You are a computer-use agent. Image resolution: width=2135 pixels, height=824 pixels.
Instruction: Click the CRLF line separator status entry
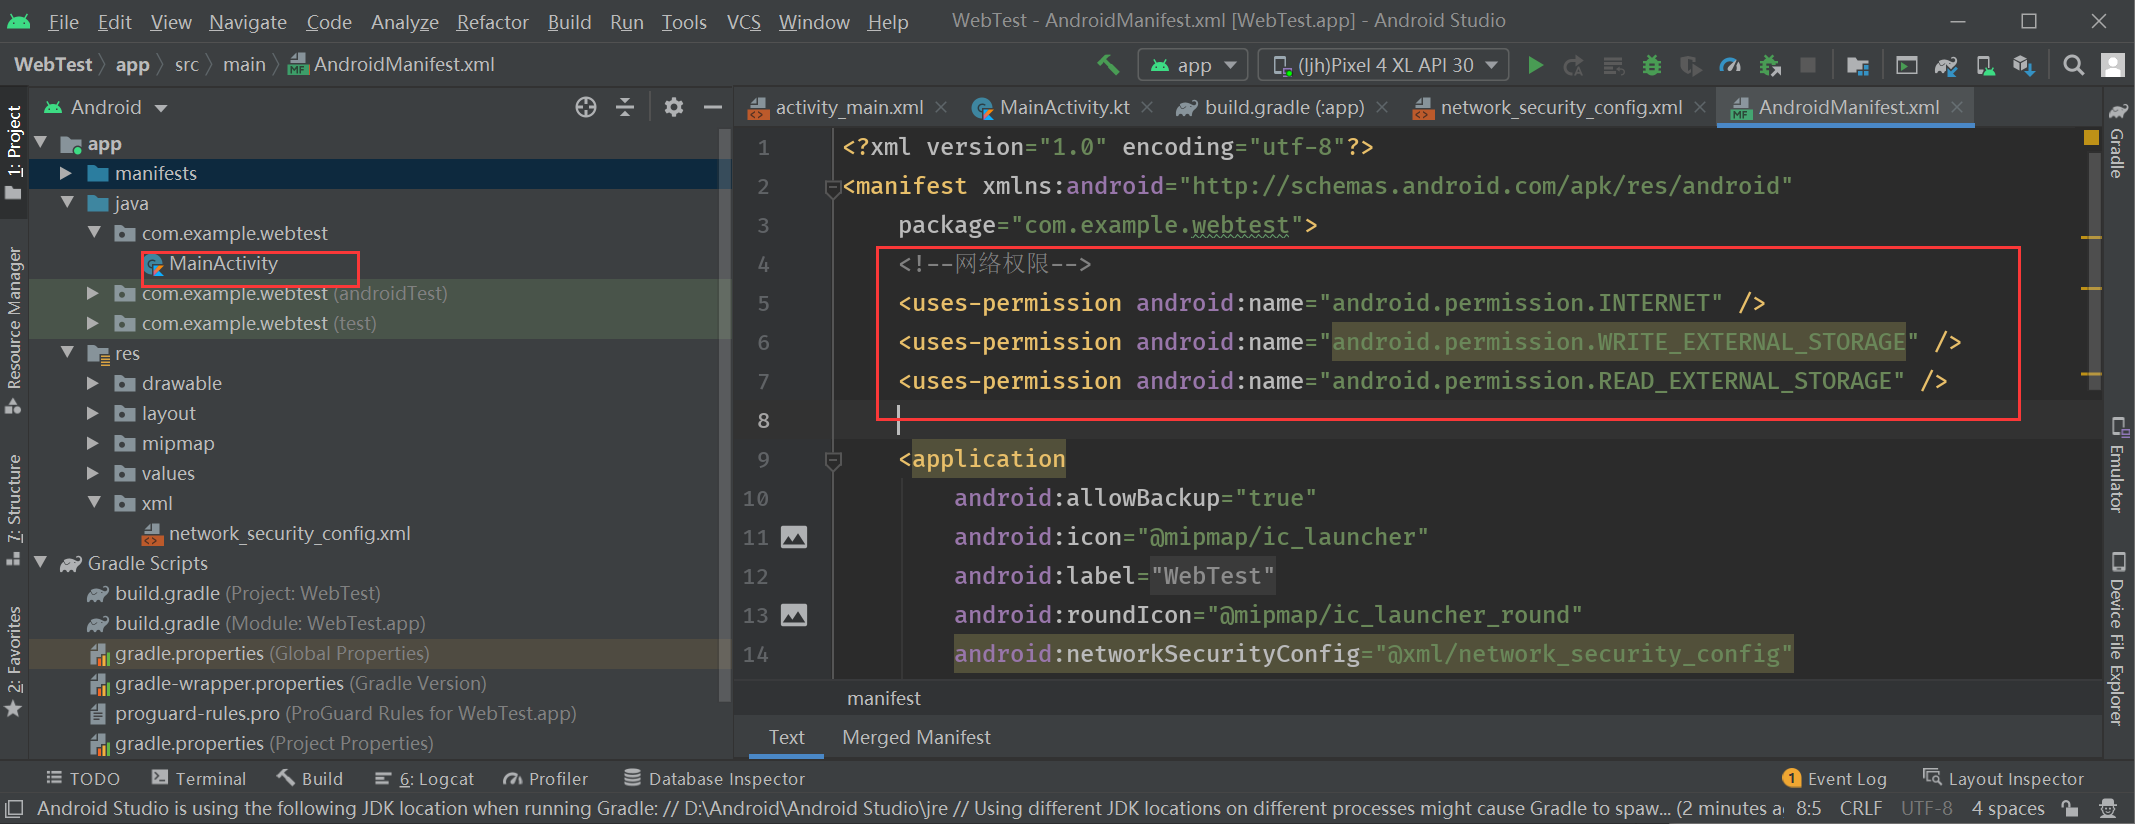[x=1861, y=808]
